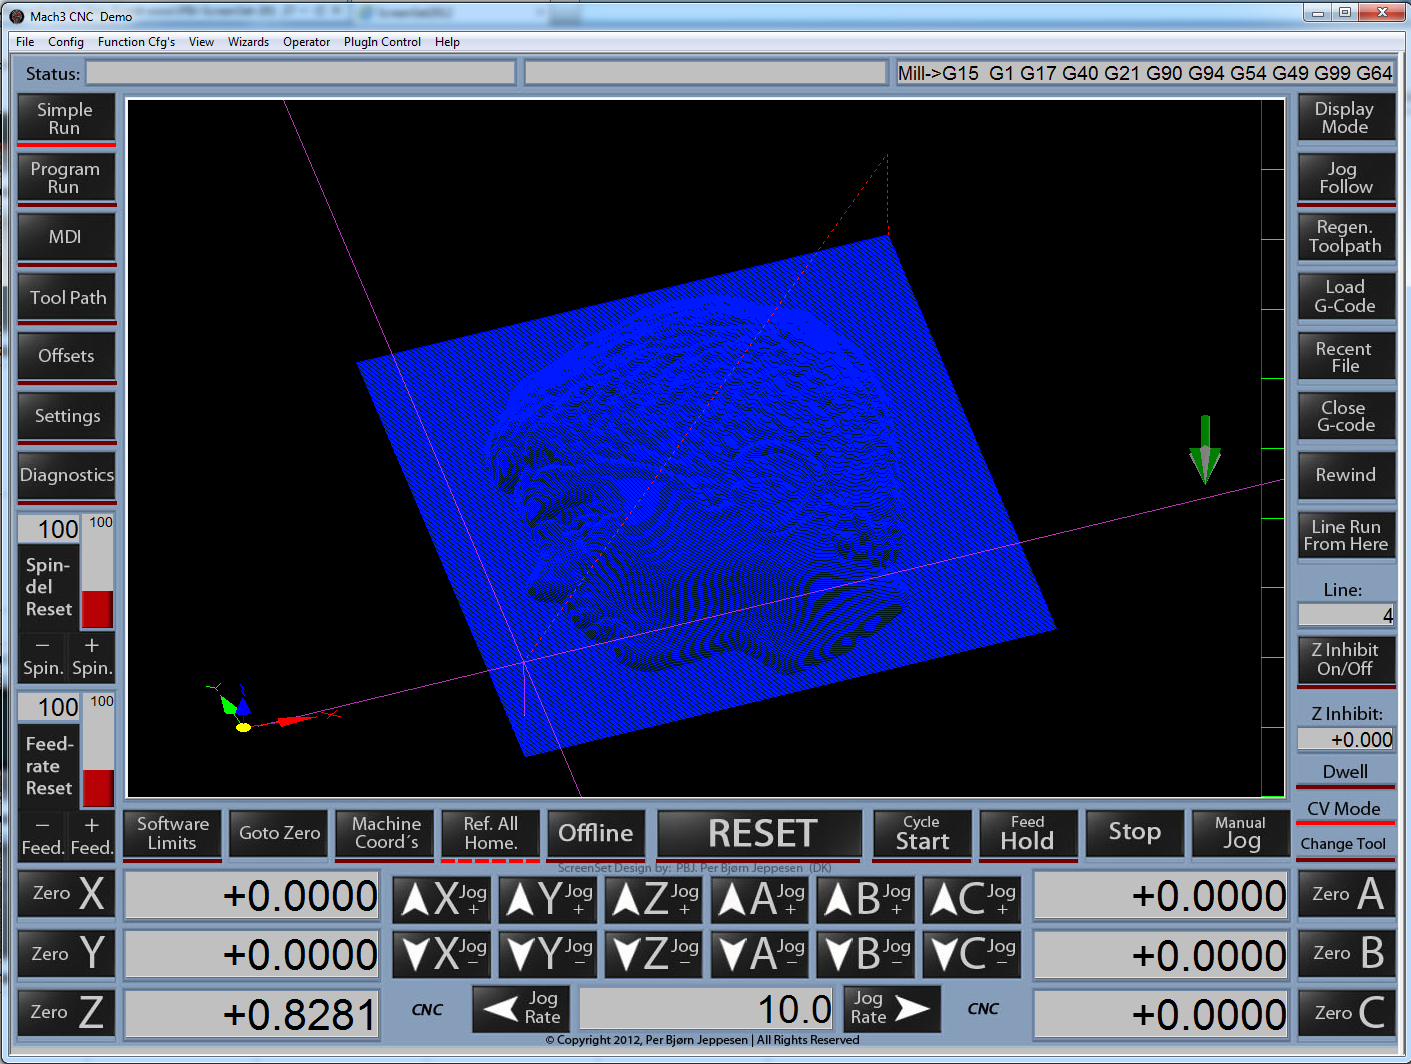This screenshot has width=1411, height=1064.
Task: Click Ref. All Home
Action: click(x=490, y=833)
